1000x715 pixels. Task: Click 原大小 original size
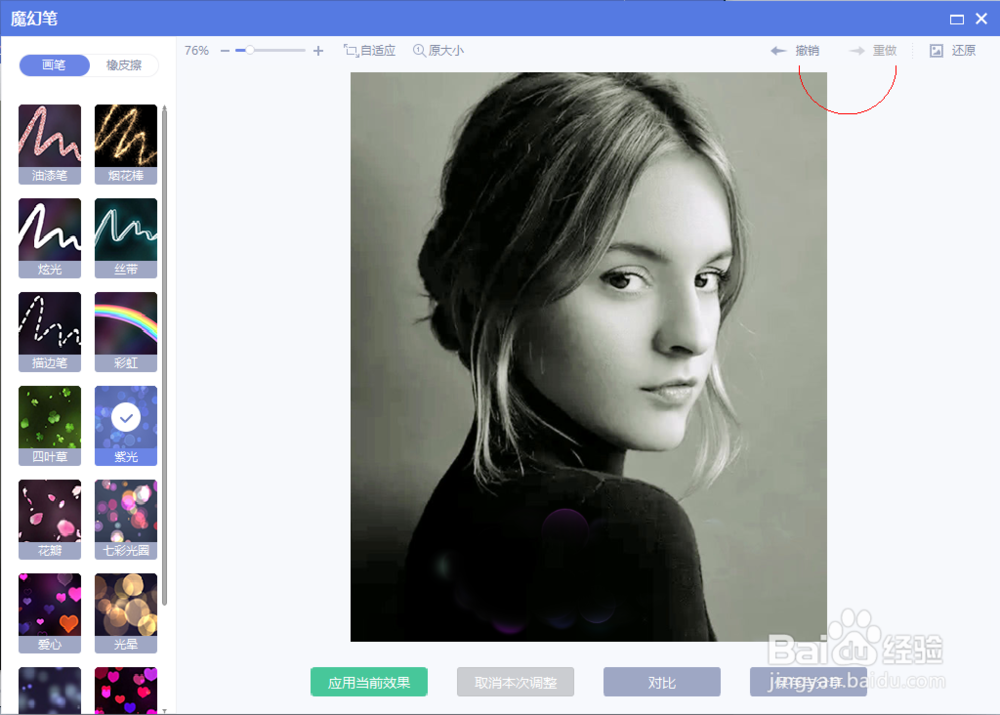439,50
